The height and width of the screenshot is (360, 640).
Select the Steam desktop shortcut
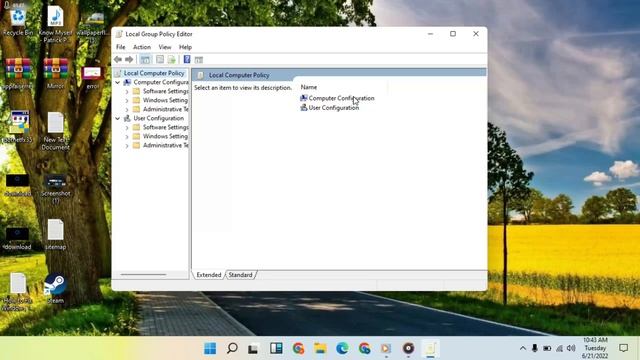click(56, 289)
